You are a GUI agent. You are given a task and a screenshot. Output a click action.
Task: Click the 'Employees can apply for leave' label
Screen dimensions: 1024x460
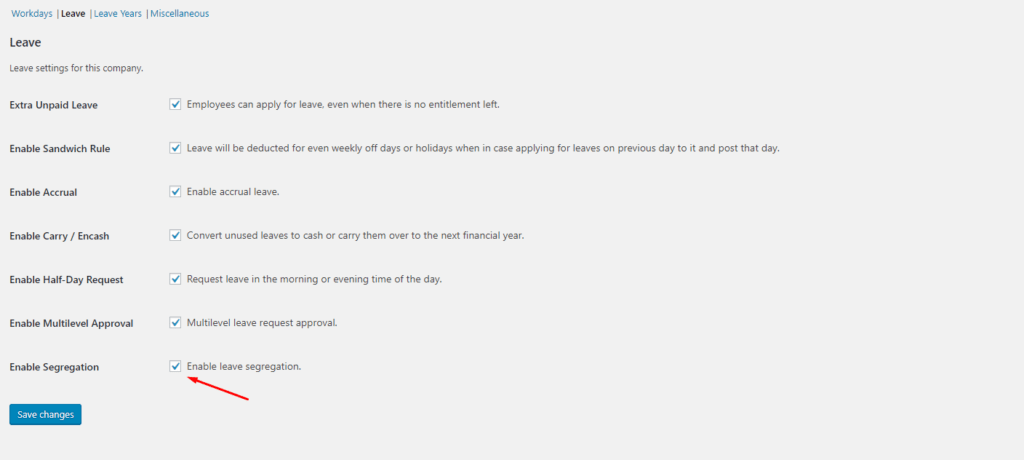(342, 104)
